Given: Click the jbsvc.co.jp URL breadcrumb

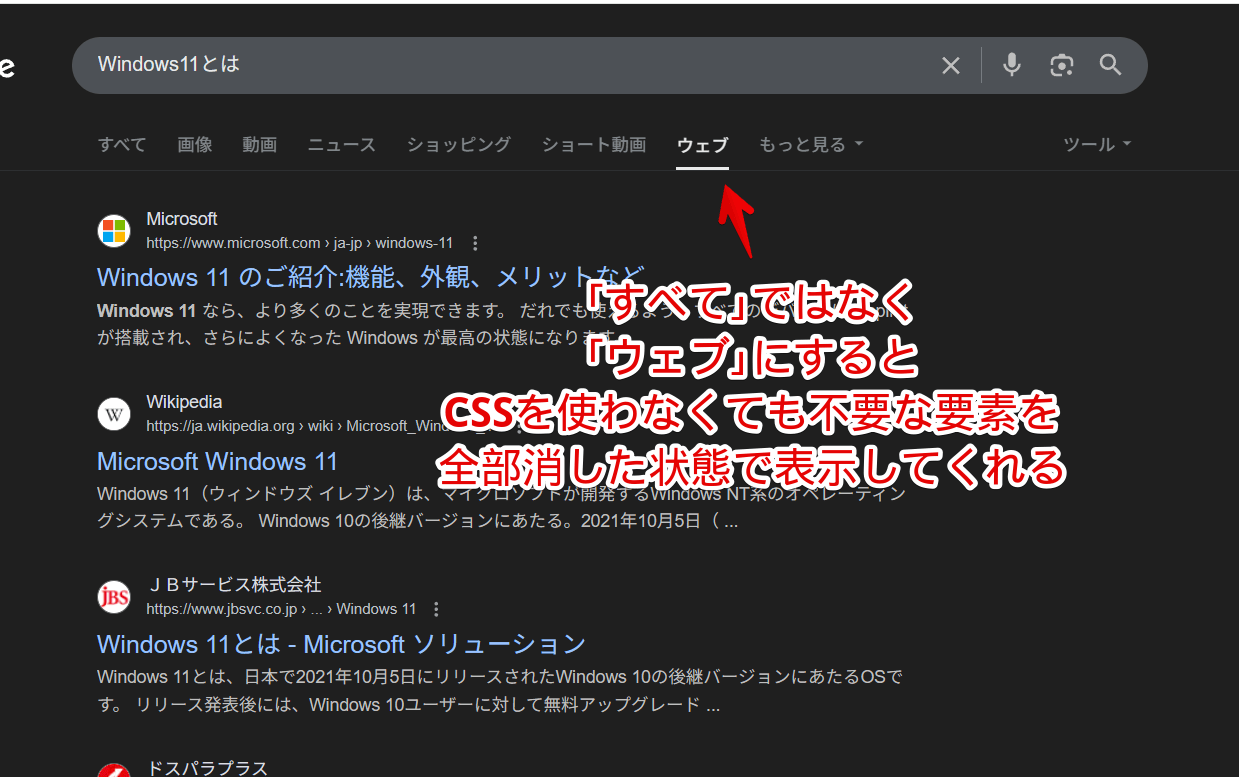Looking at the screenshot, I should point(281,609).
